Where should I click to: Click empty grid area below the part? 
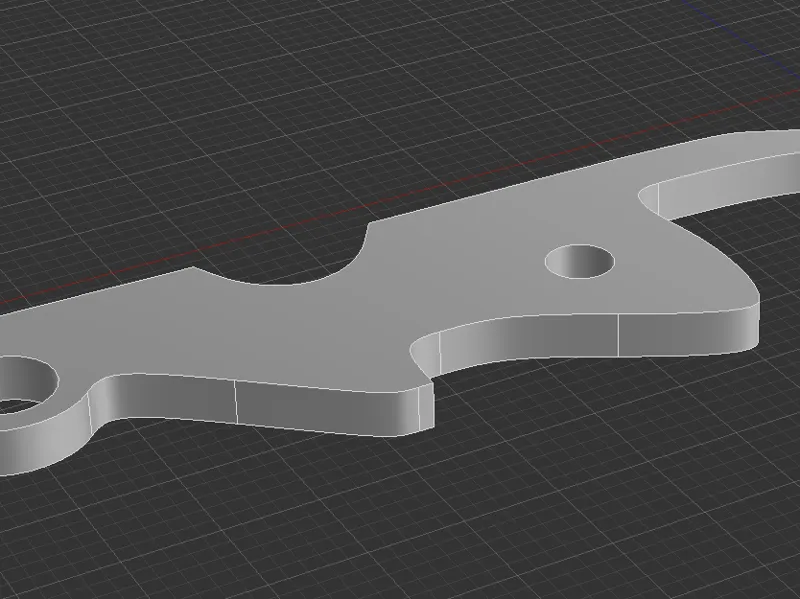(x=459, y=510)
